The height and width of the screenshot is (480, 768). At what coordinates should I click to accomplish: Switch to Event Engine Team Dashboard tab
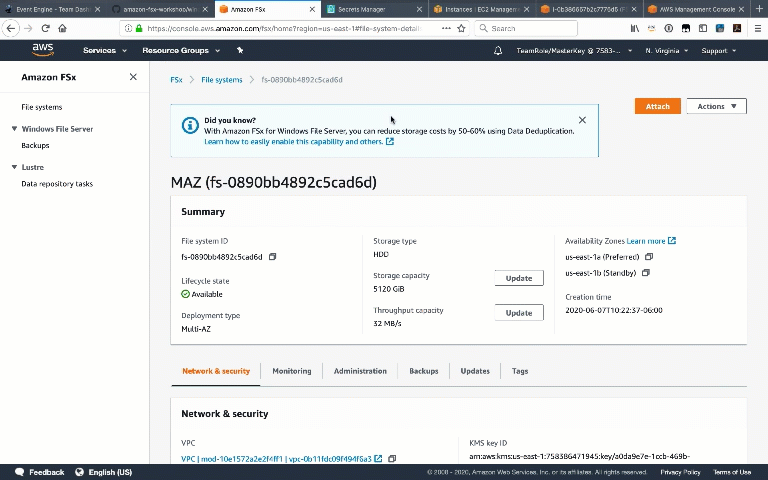53,9
